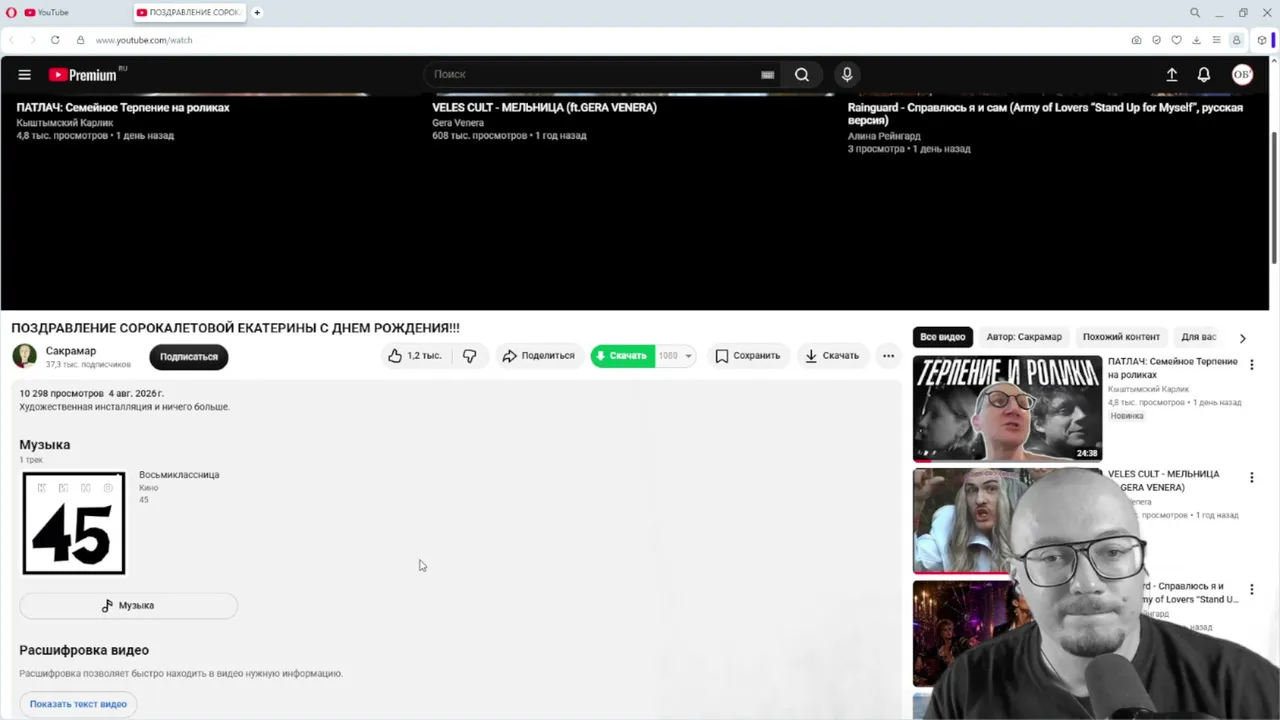Open the 45 album cover thumbnail
1280x720 pixels.
pos(74,523)
